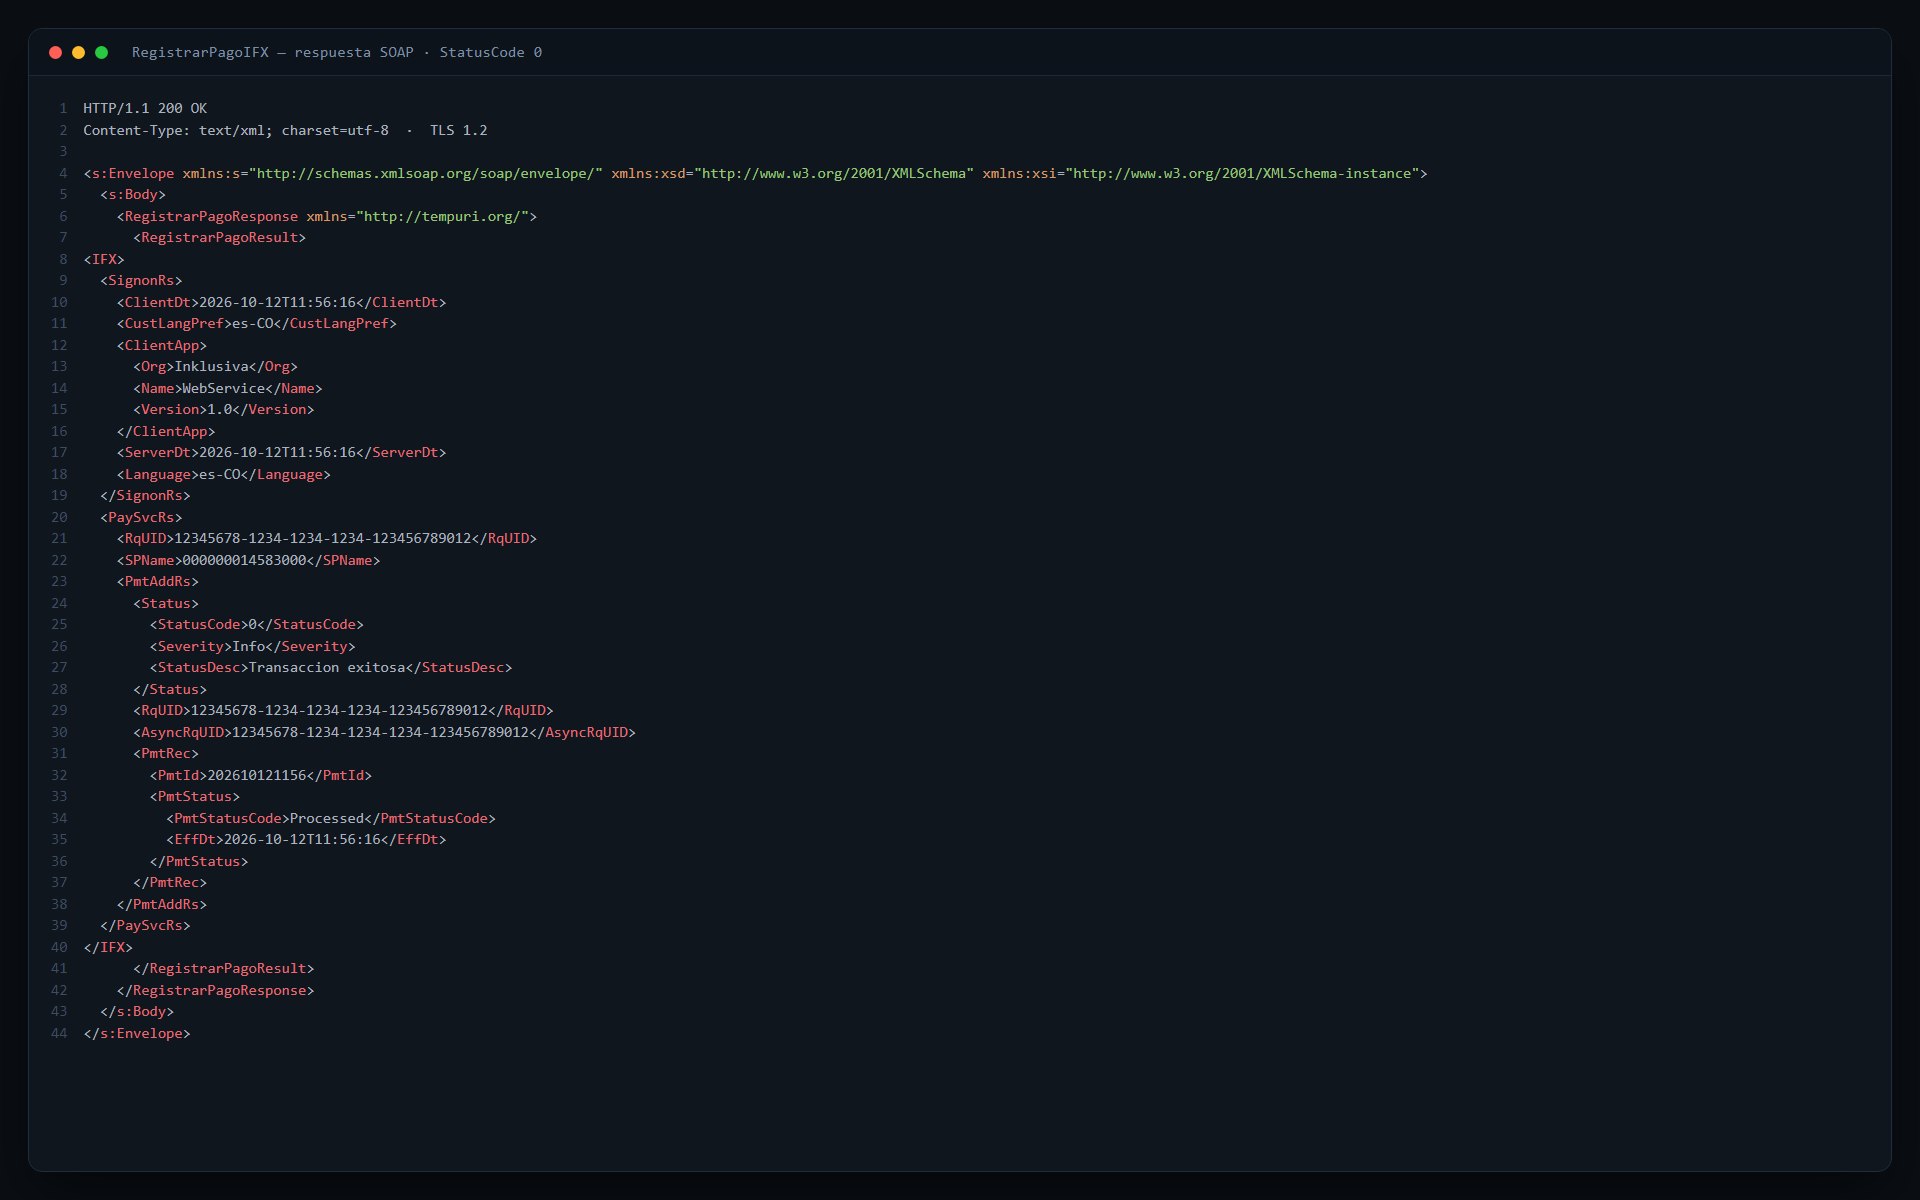The width and height of the screenshot is (1920, 1200).
Task: Click the Name value WebService
Action: (x=224, y=388)
